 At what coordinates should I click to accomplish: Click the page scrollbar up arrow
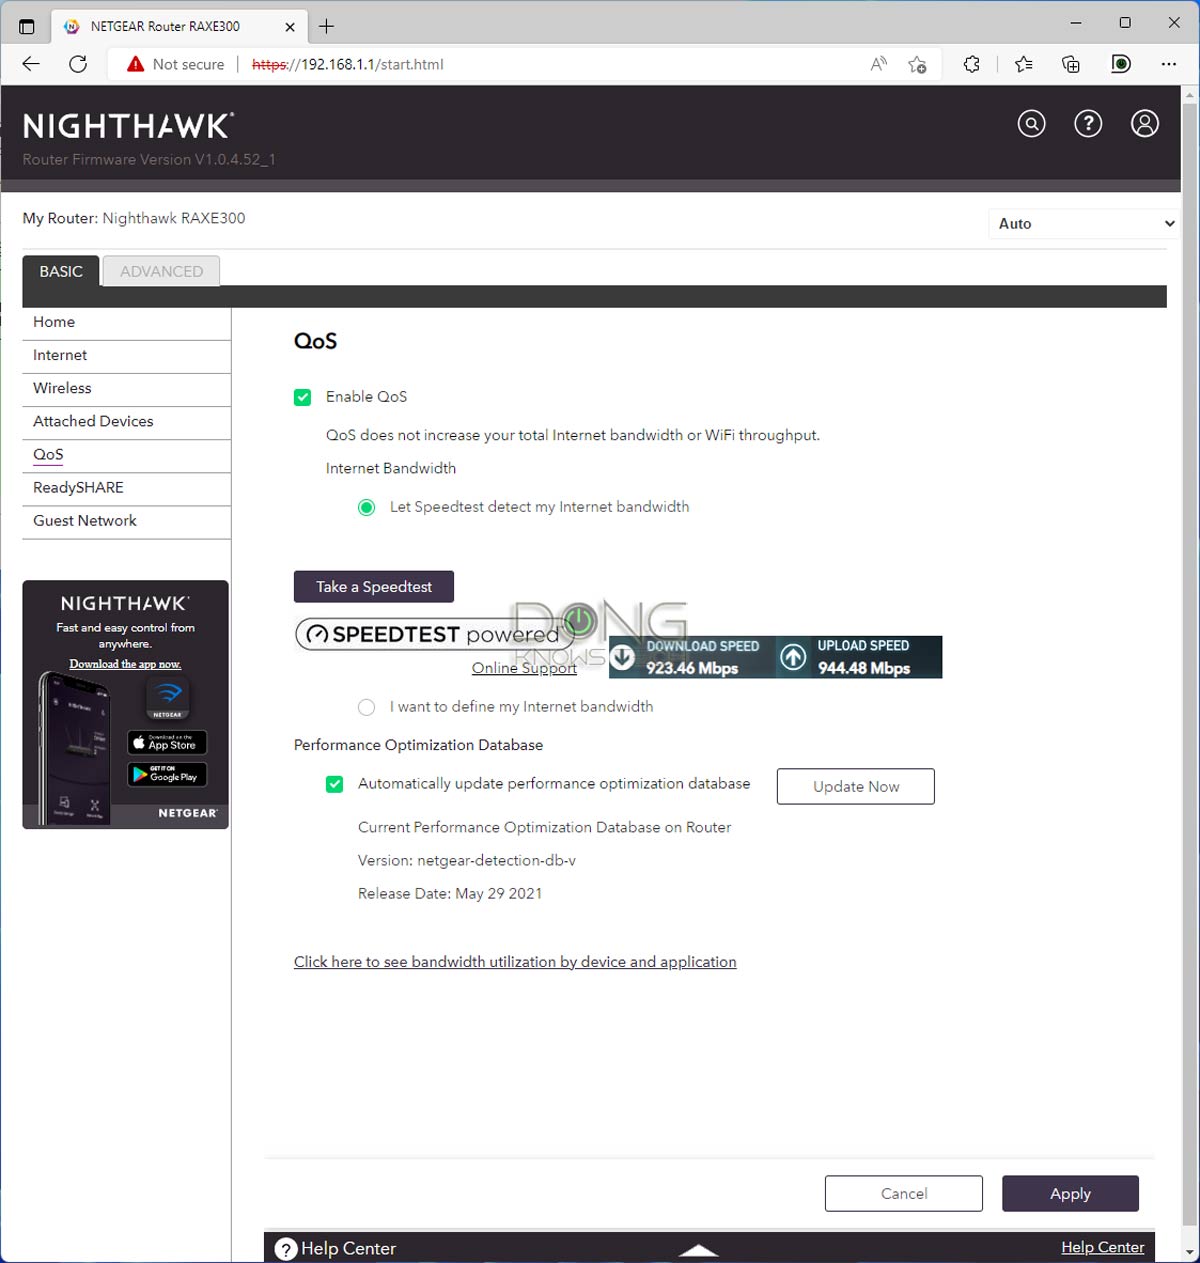coord(1190,96)
